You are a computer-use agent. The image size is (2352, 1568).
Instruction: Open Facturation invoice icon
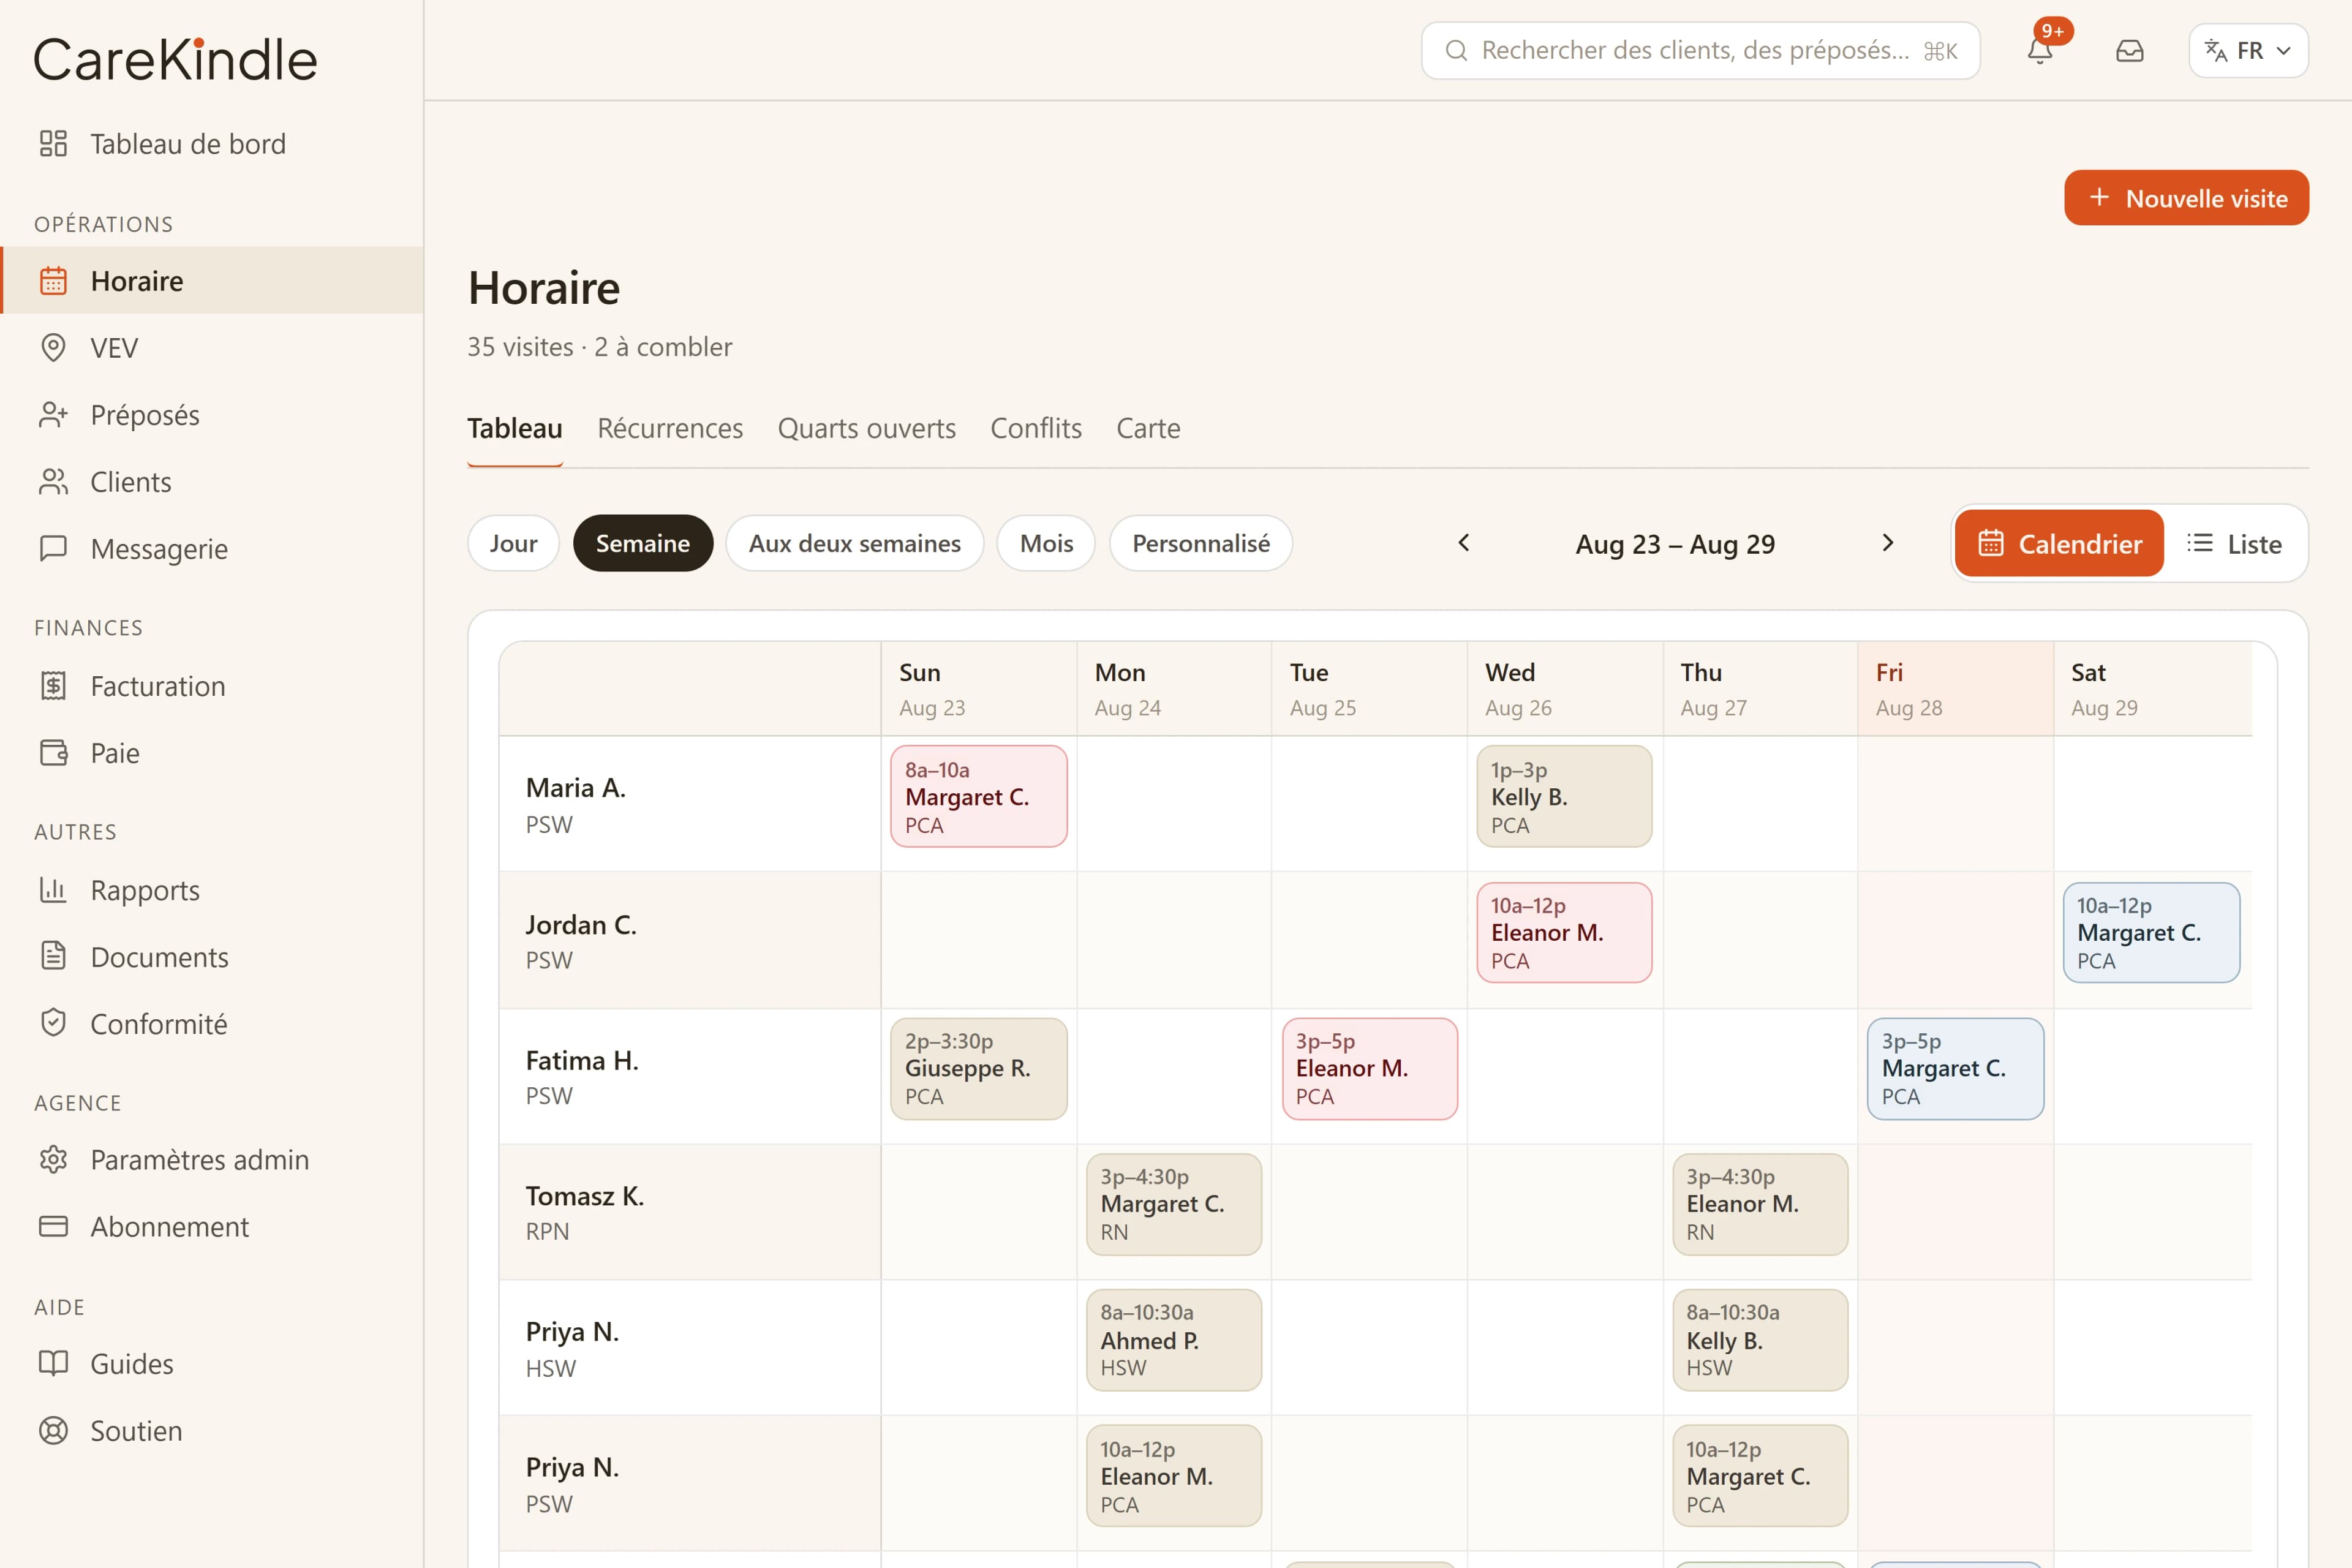[x=53, y=686]
